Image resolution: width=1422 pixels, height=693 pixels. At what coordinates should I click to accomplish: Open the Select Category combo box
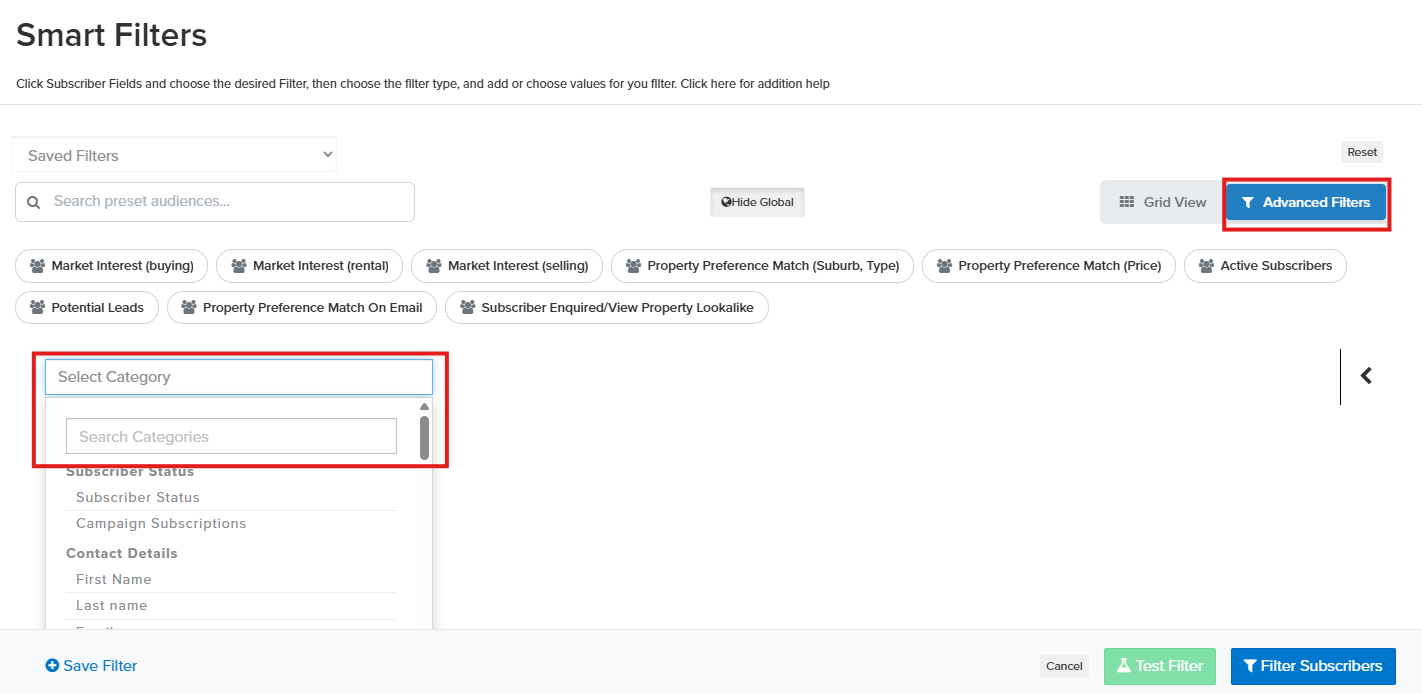[x=238, y=377]
